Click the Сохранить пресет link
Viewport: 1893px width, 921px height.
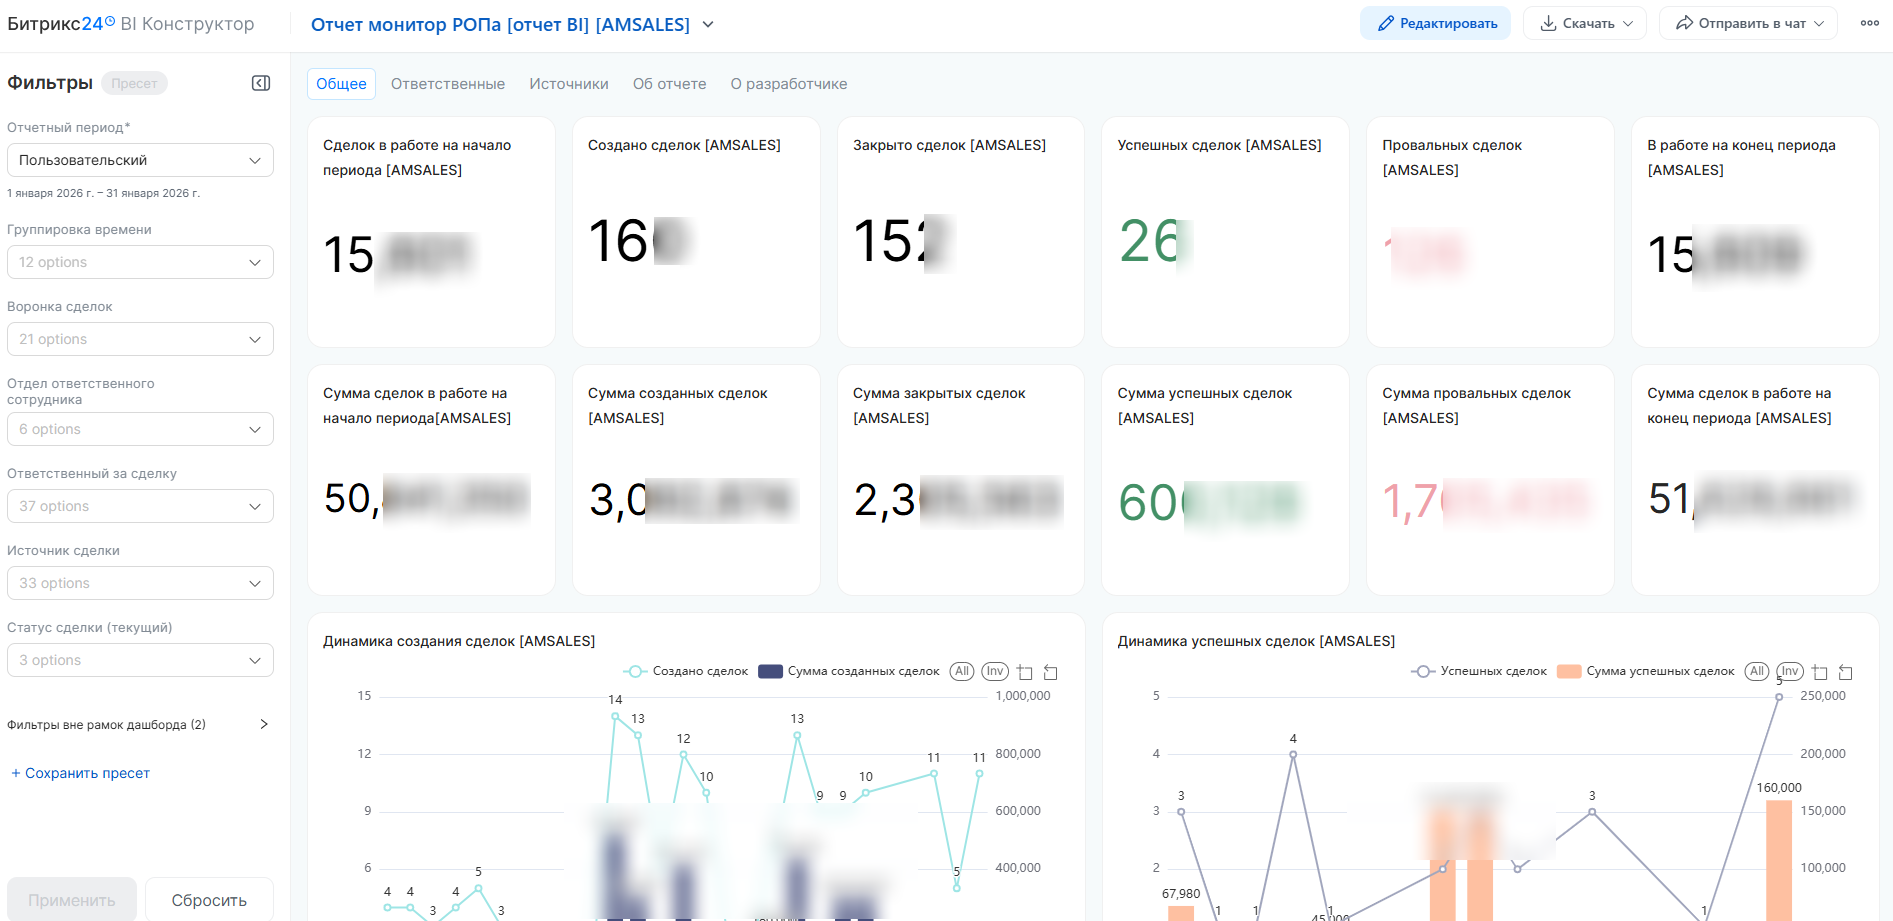coord(81,773)
